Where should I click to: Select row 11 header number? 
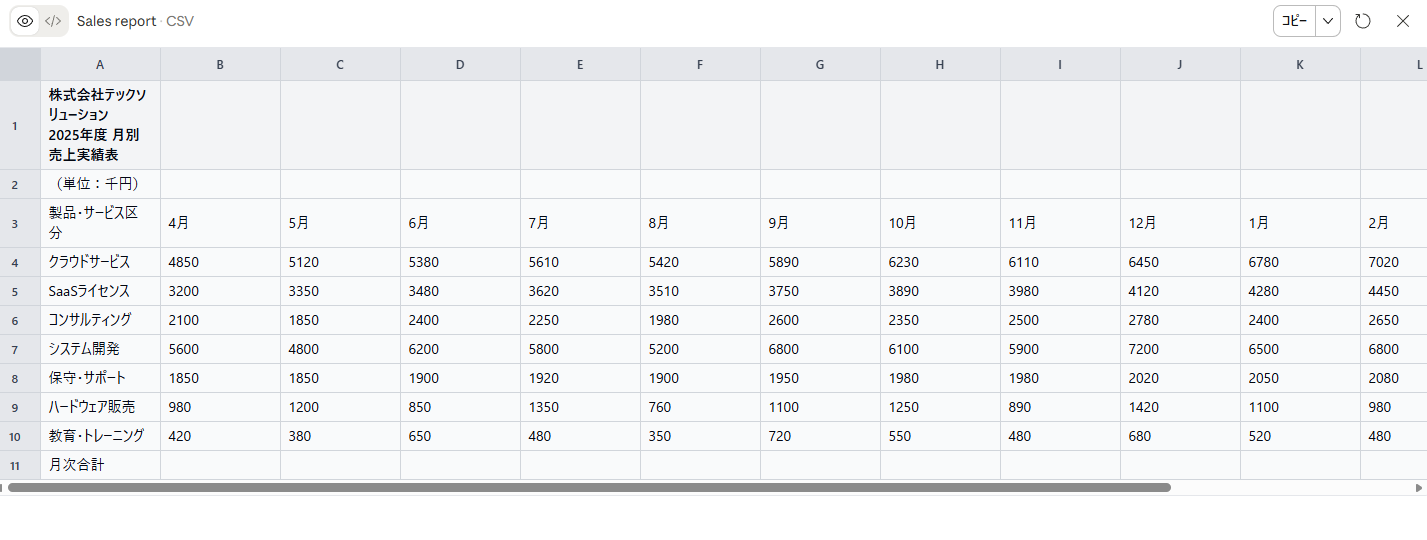15,466
